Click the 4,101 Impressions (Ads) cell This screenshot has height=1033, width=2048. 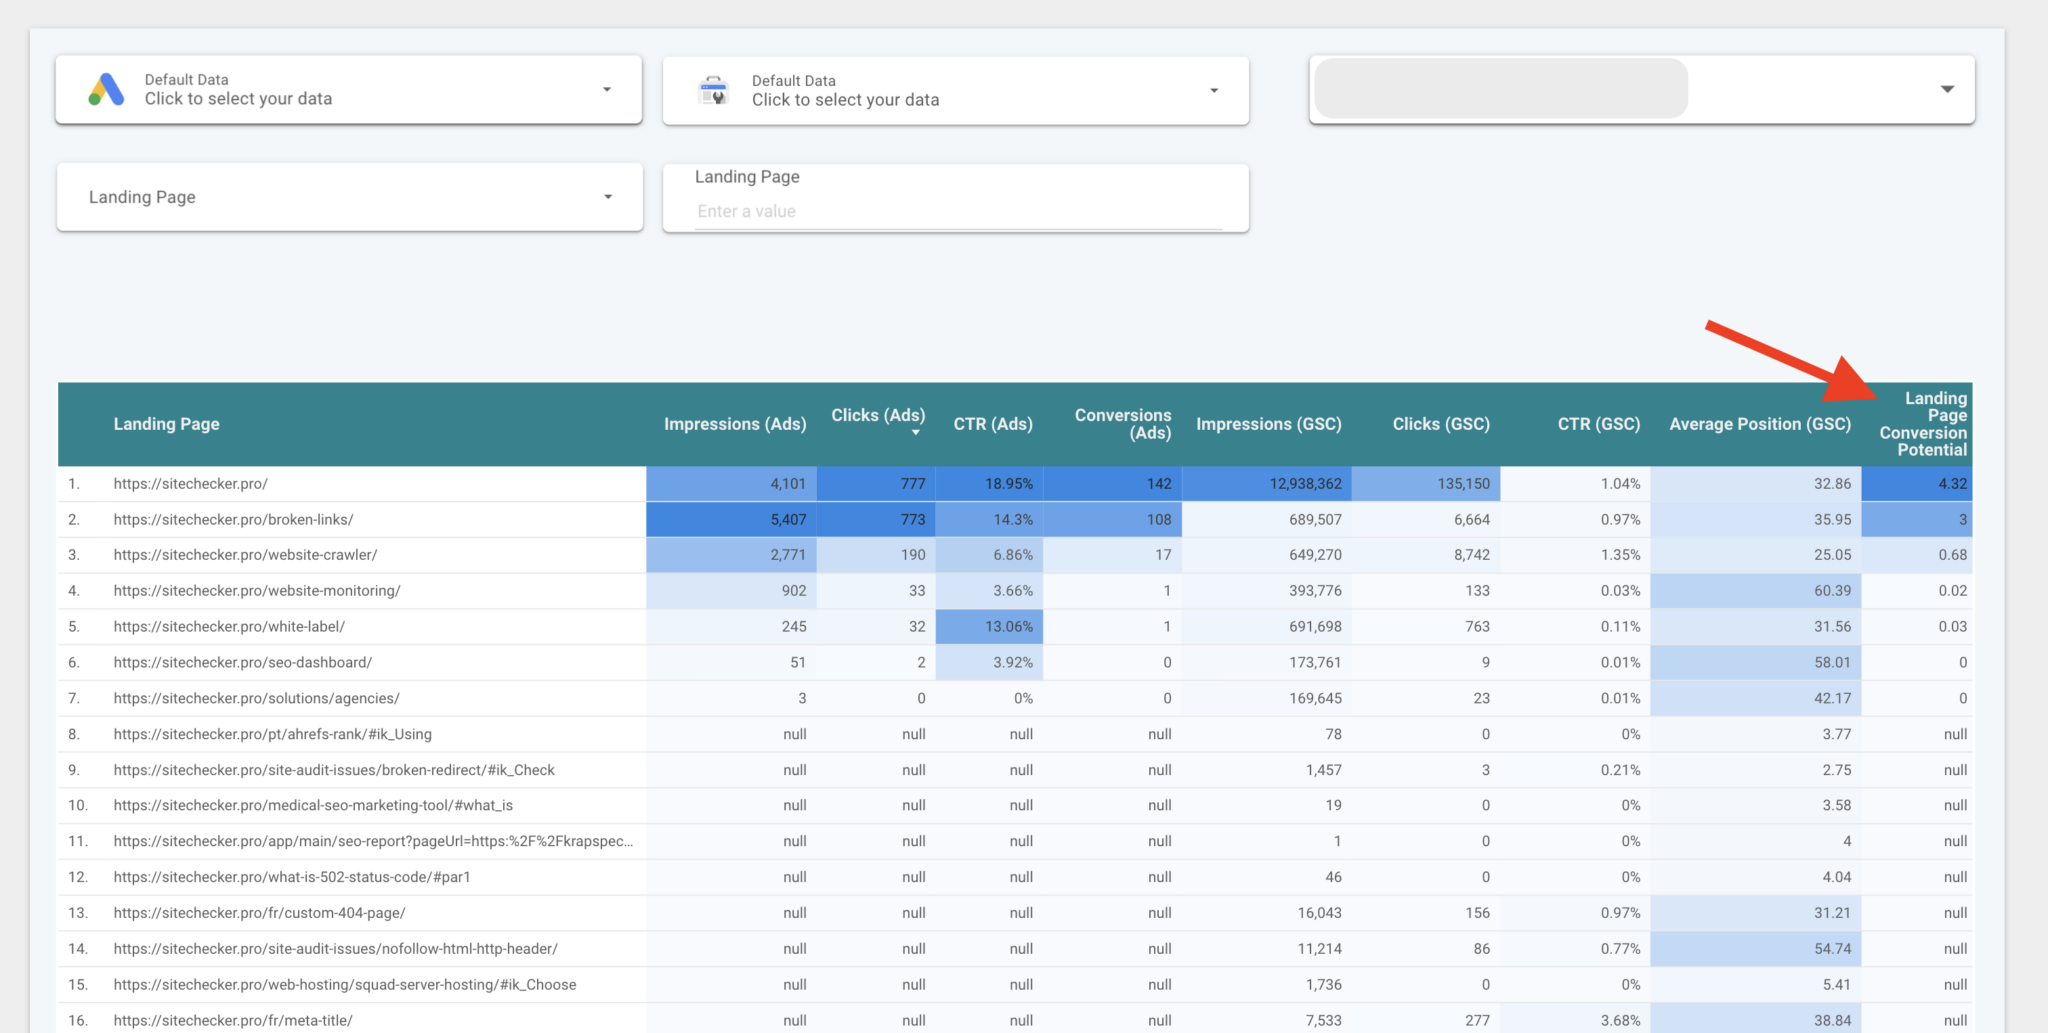pos(732,484)
